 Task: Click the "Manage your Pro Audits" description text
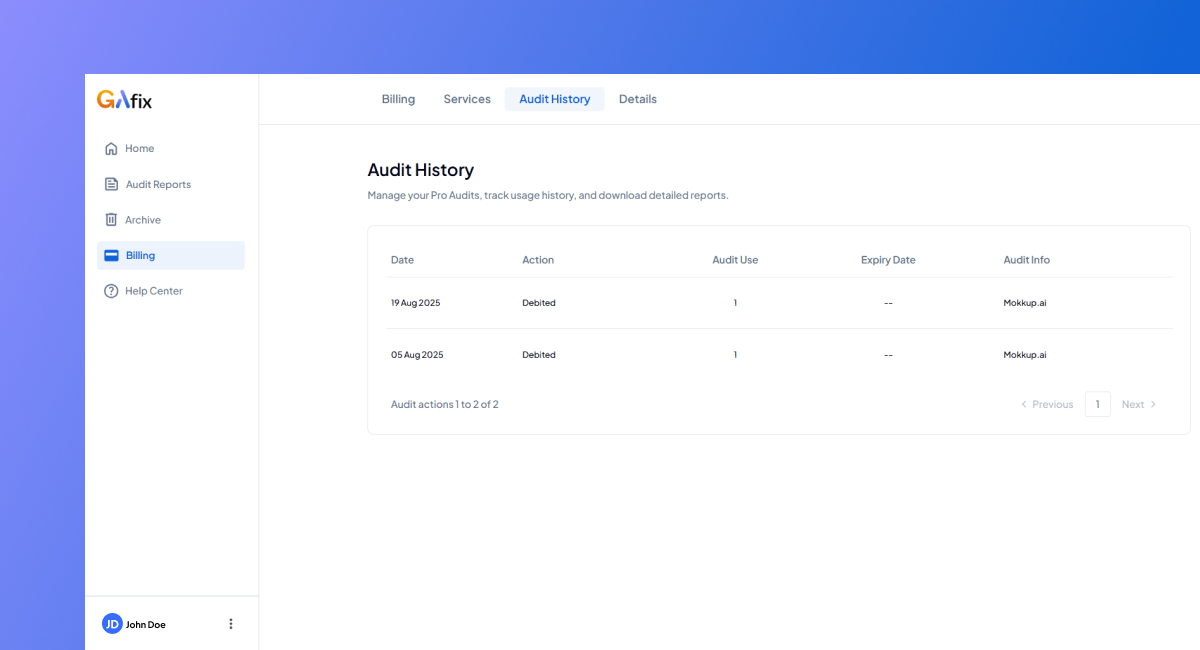(548, 196)
